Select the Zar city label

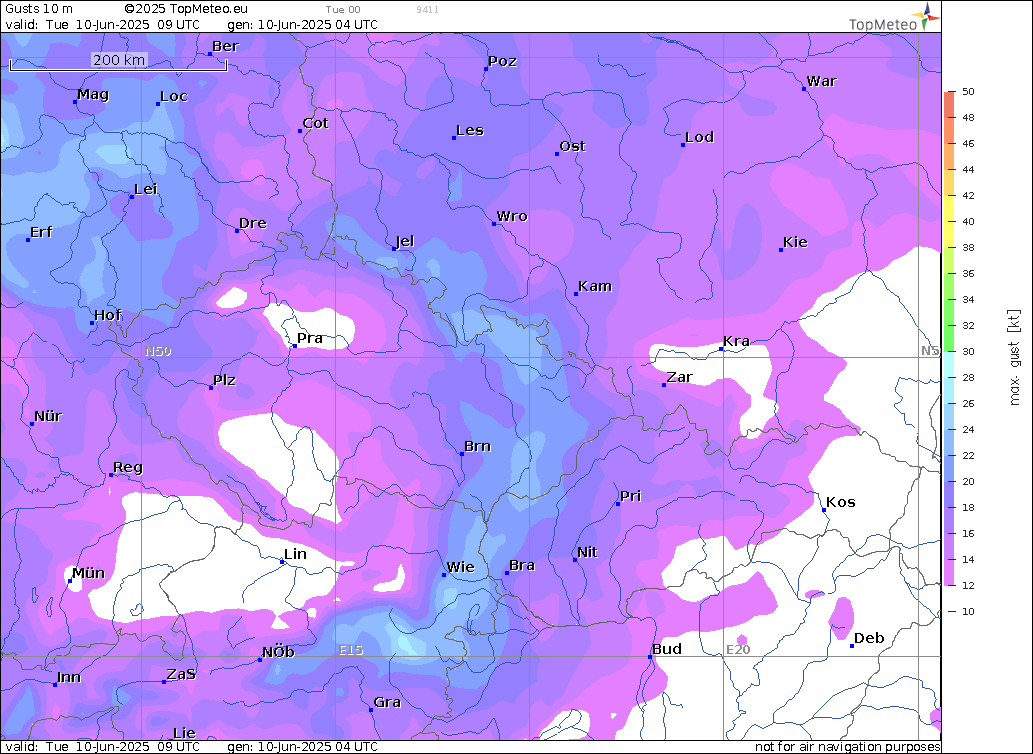(x=679, y=377)
